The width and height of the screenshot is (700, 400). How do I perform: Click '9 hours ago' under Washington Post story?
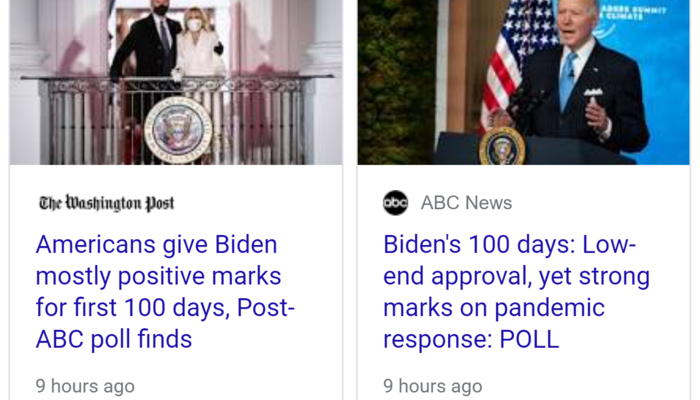pos(85,386)
